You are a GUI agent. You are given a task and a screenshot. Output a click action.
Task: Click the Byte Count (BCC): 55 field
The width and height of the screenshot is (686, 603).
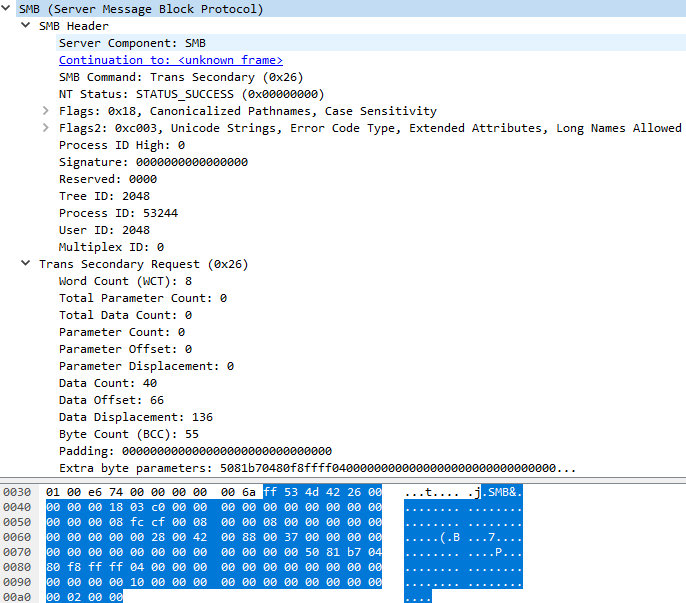pyautogui.click(x=128, y=434)
